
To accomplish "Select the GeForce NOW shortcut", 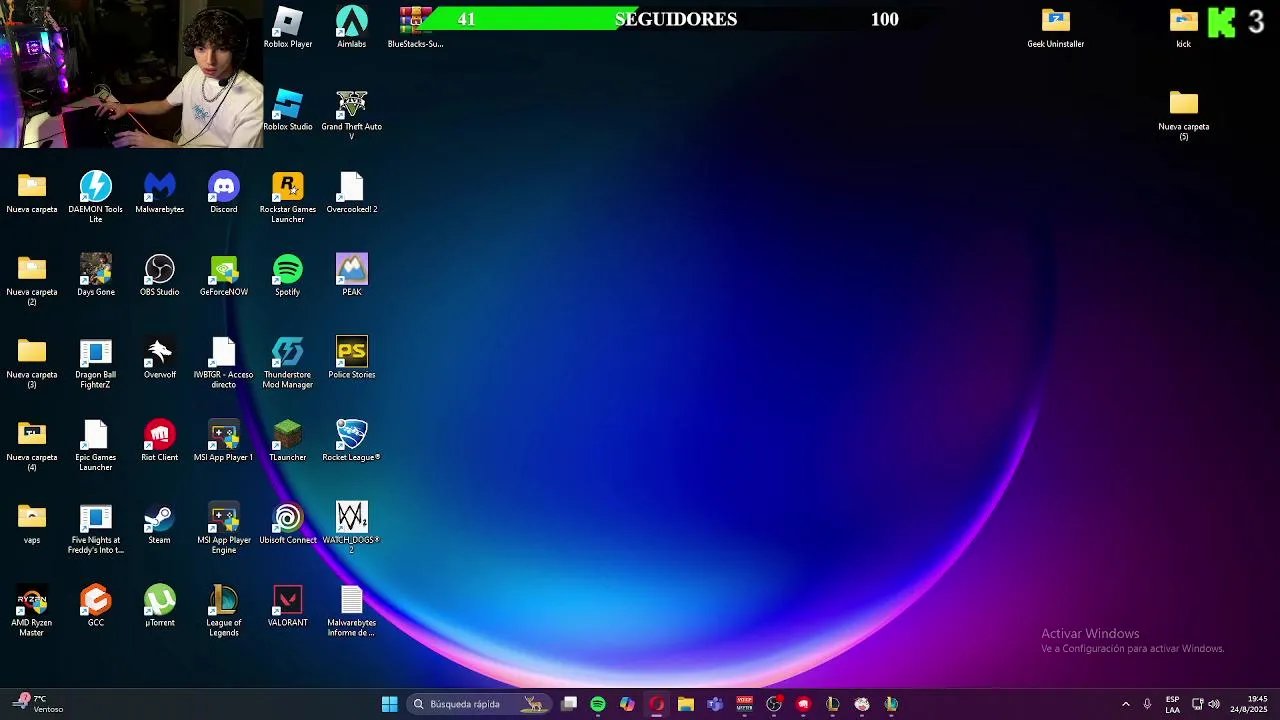I will coord(224,276).
